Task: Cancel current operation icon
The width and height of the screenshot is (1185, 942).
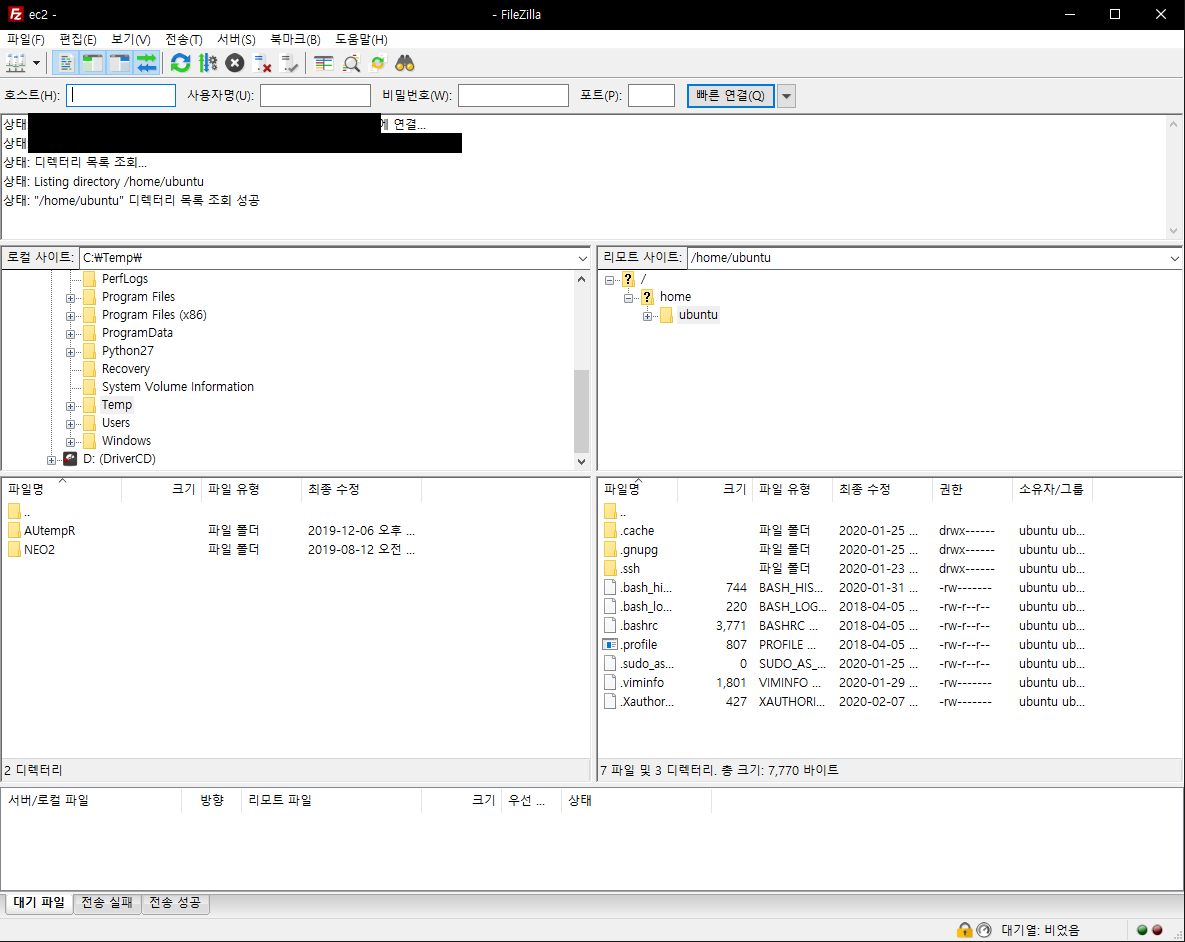Action: pos(235,64)
